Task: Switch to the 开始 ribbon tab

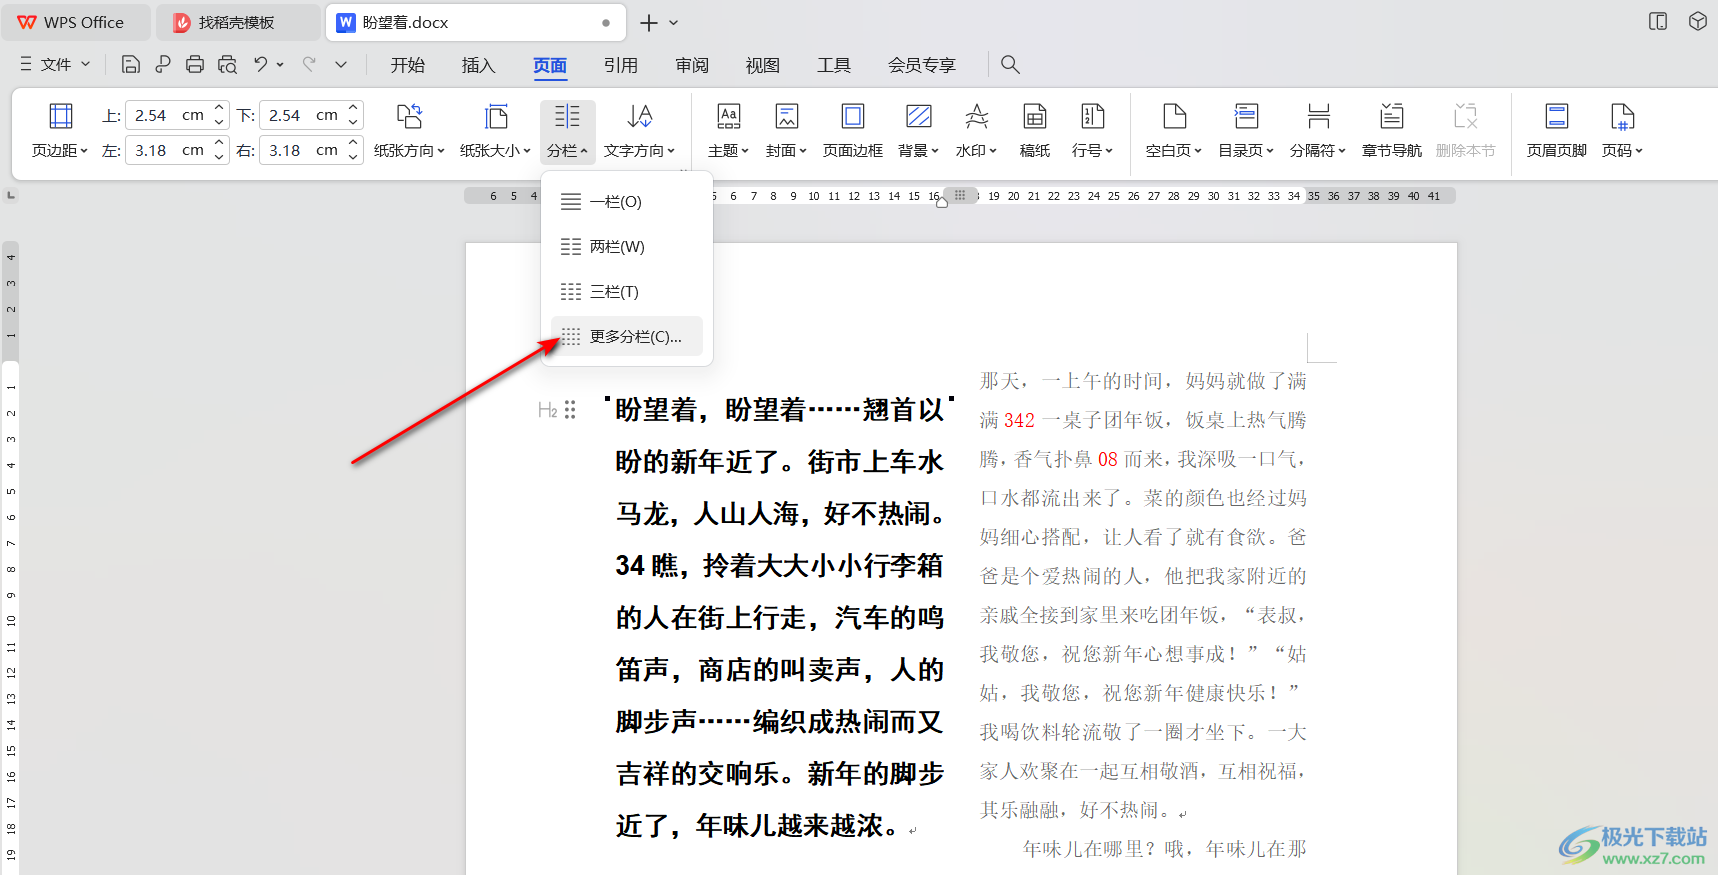Action: click(408, 65)
